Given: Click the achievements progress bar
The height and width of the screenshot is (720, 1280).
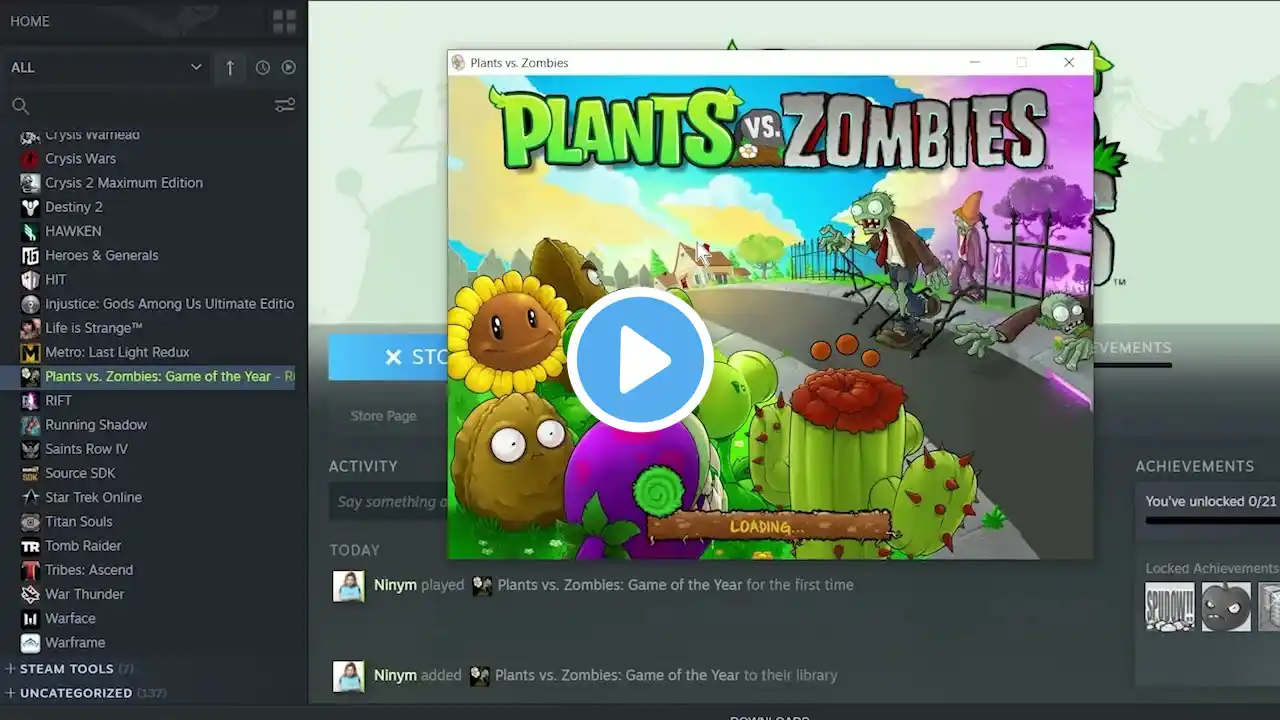Looking at the screenshot, I should [x=1212, y=520].
